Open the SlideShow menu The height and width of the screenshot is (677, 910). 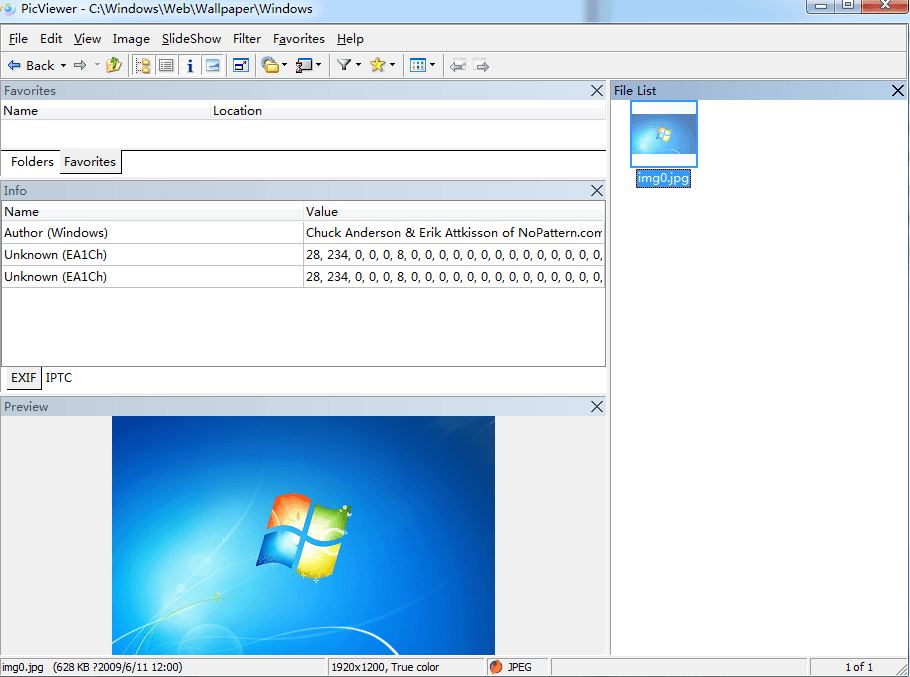click(191, 39)
